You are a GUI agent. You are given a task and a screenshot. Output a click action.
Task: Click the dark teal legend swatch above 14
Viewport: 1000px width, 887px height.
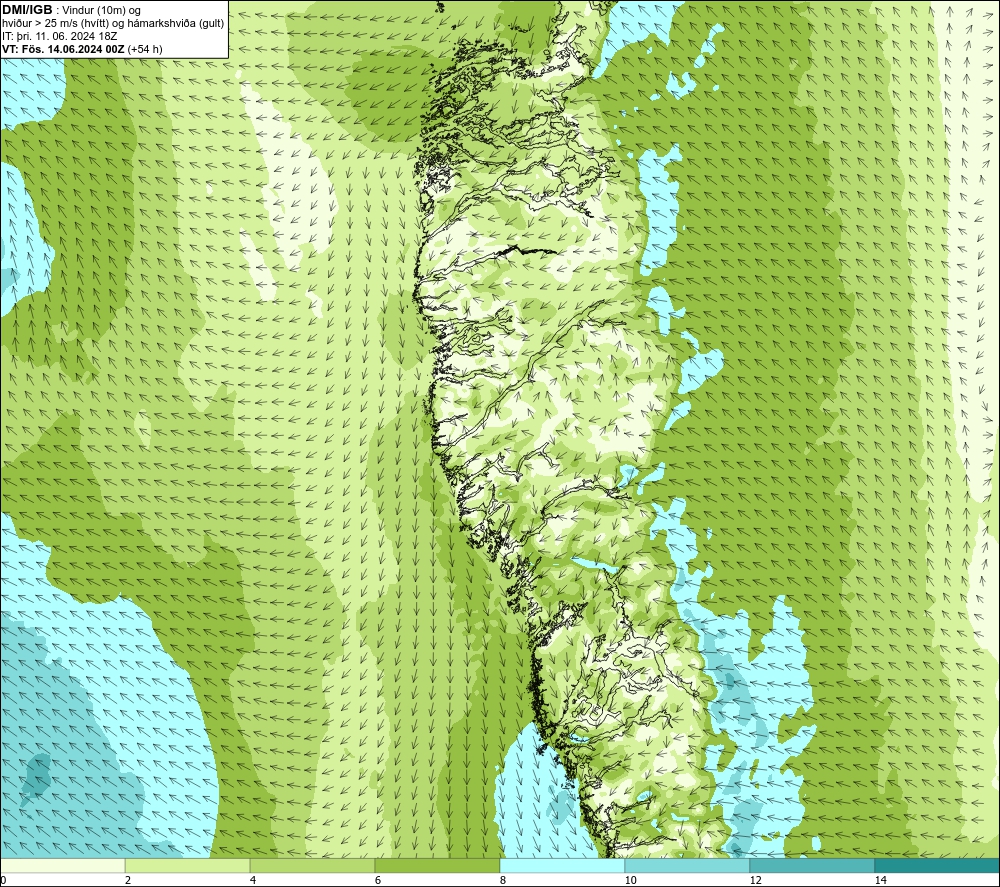938,865
